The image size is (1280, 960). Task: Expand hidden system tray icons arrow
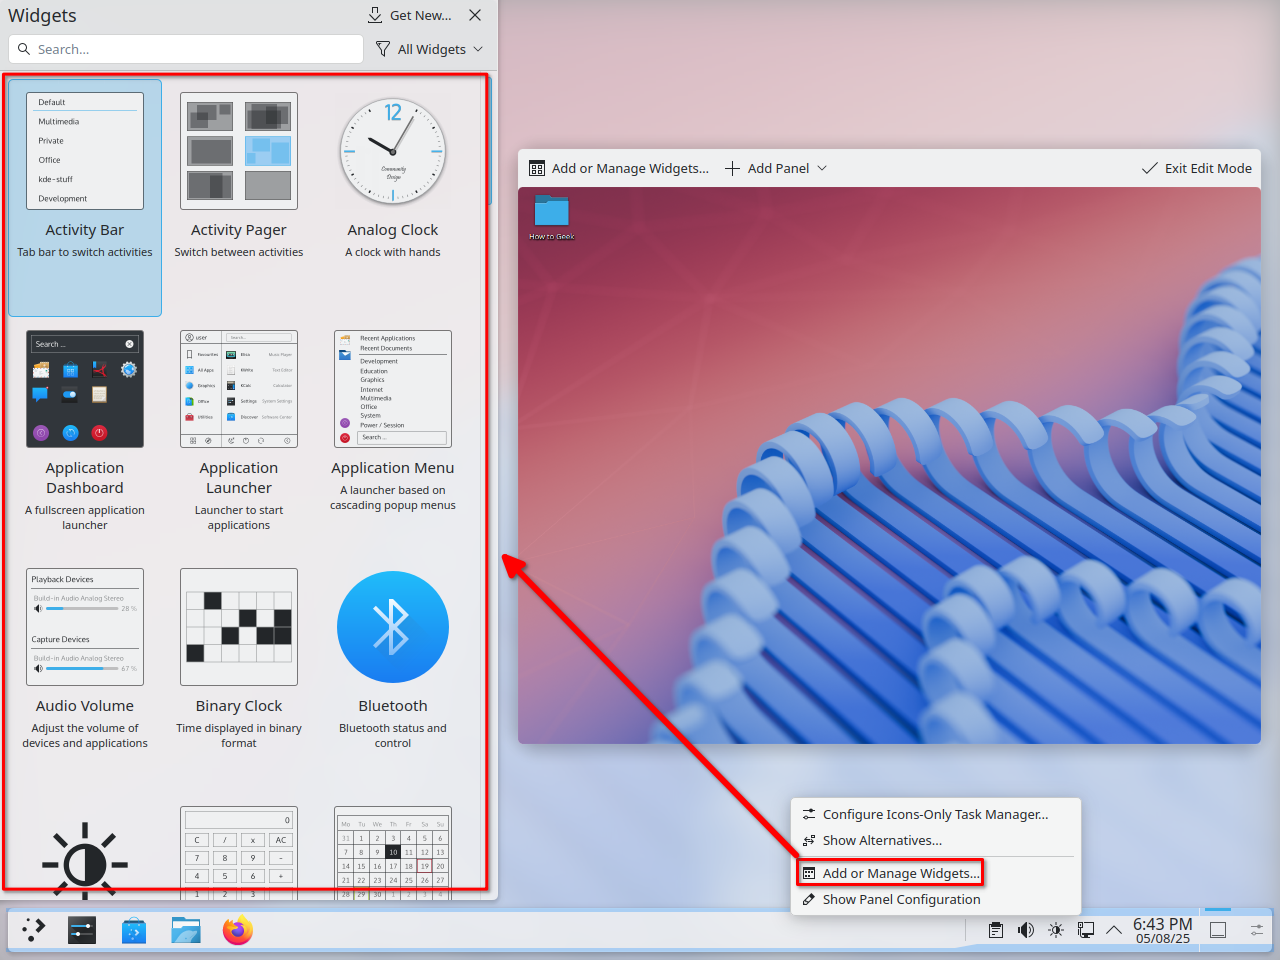click(1114, 930)
